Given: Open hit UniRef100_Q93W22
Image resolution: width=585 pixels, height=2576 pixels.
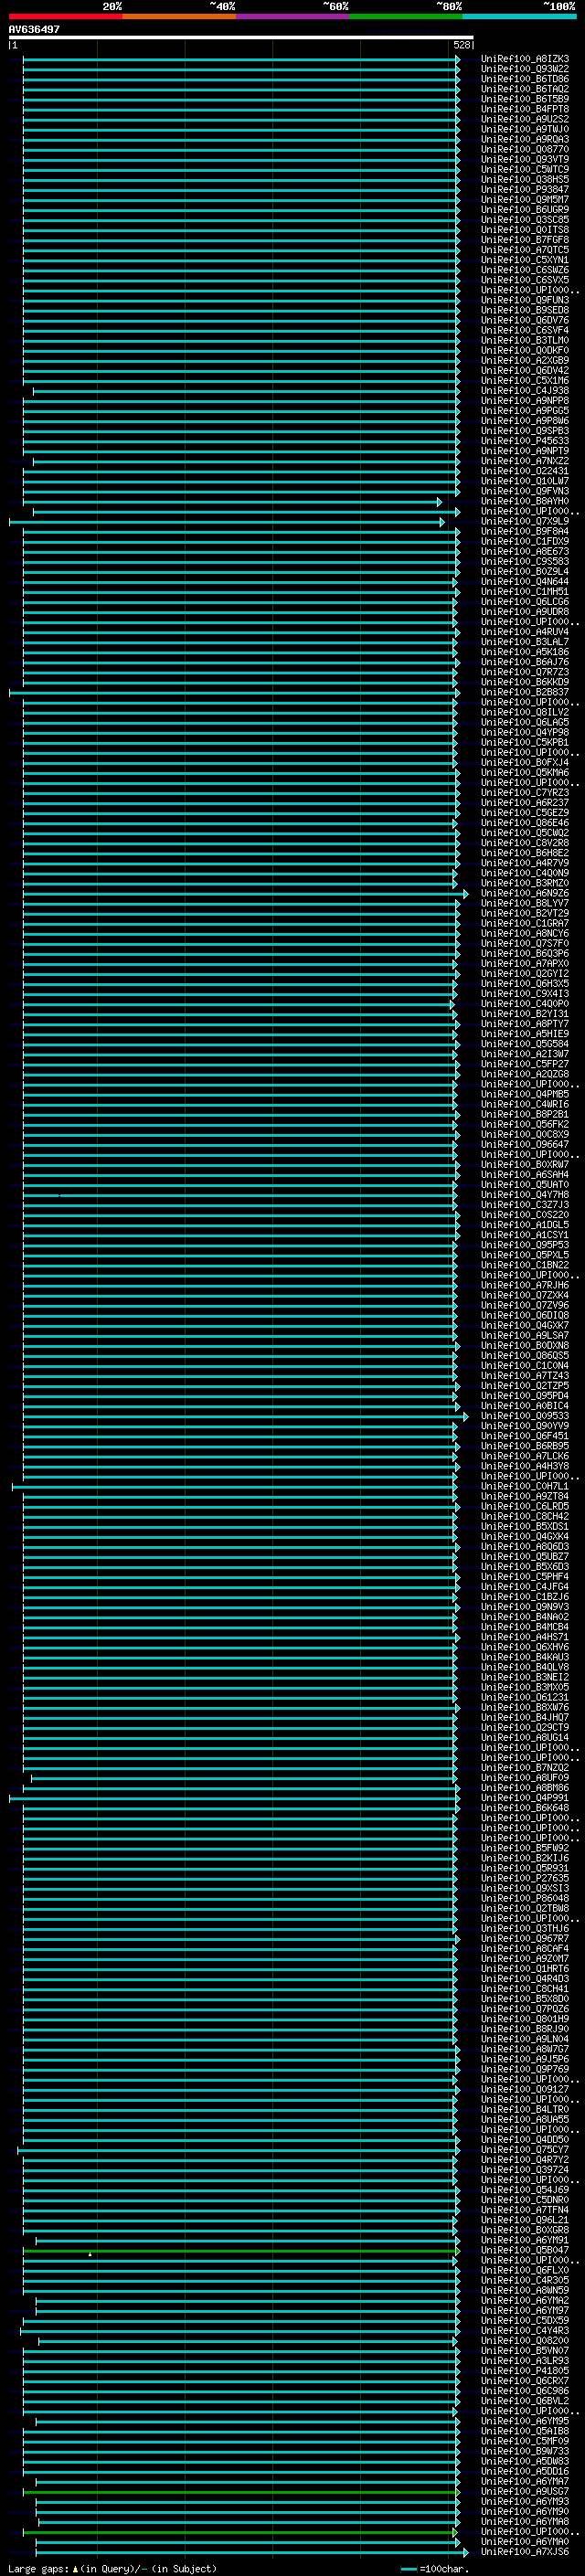Looking at the screenshot, I should tap(525, 69).
